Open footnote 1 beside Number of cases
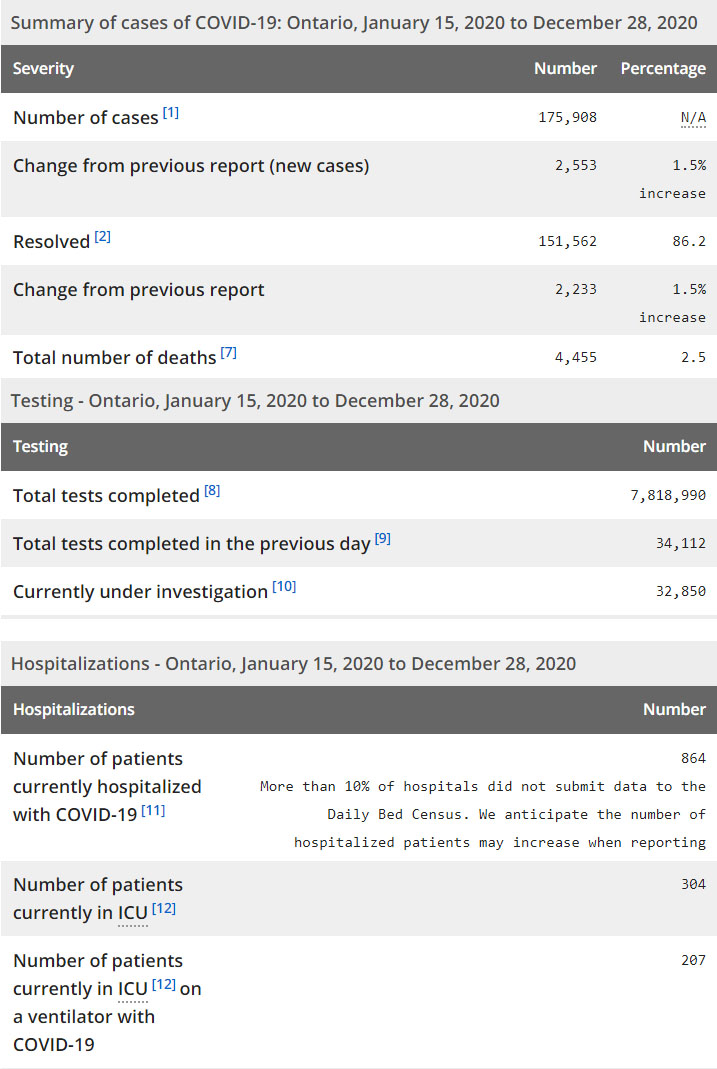 pos(171,113)
